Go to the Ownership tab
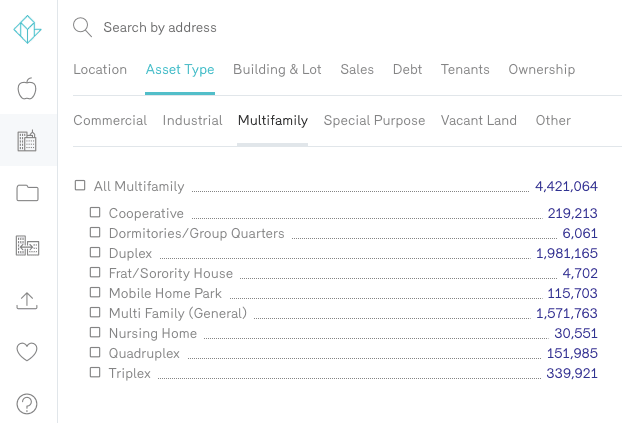The height and width of the screenshot is (423, 622). point(541,70)
